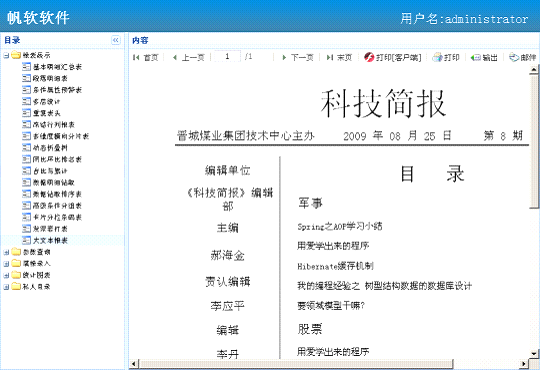This screenshot has height=374, width=545.
Task: Click the Flash 打印[客户端] print icon
Action: coord(369,57)
